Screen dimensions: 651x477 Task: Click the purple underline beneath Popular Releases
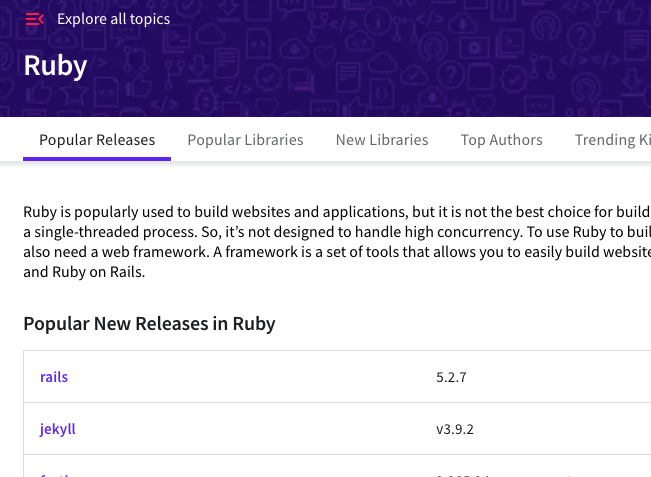coord(97,159)
